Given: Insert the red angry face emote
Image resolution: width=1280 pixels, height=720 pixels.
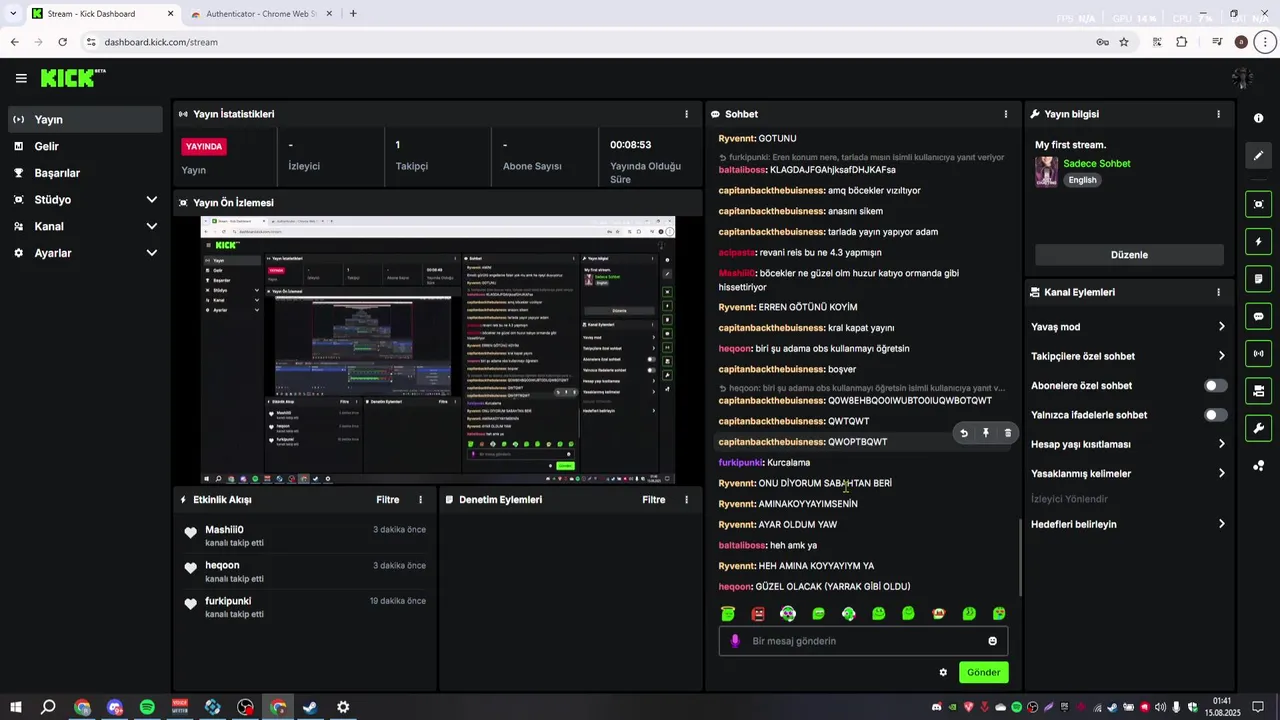Looking at the screenshot, I should coord(758,613).
